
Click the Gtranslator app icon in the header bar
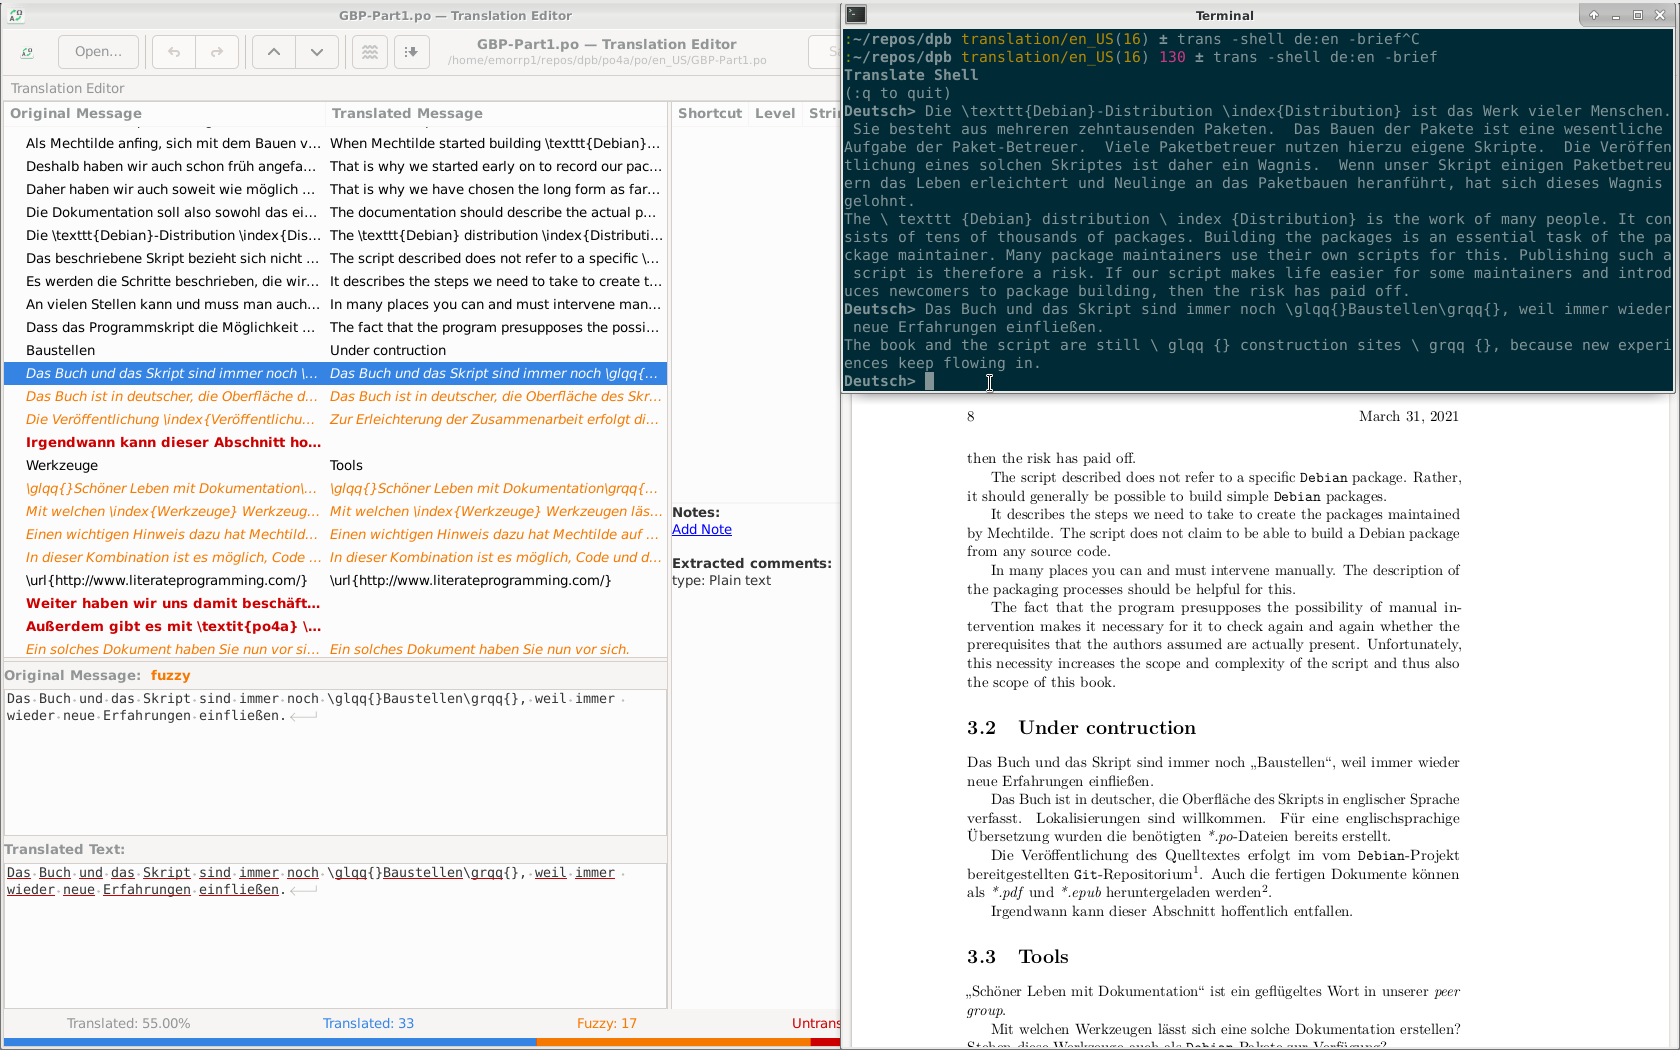coord(27,52)
